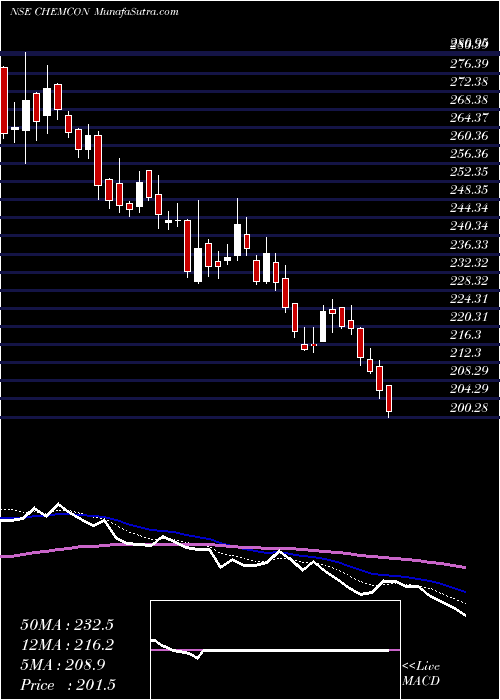
Task: Select the 212.3 price level label
Action: 465,353
